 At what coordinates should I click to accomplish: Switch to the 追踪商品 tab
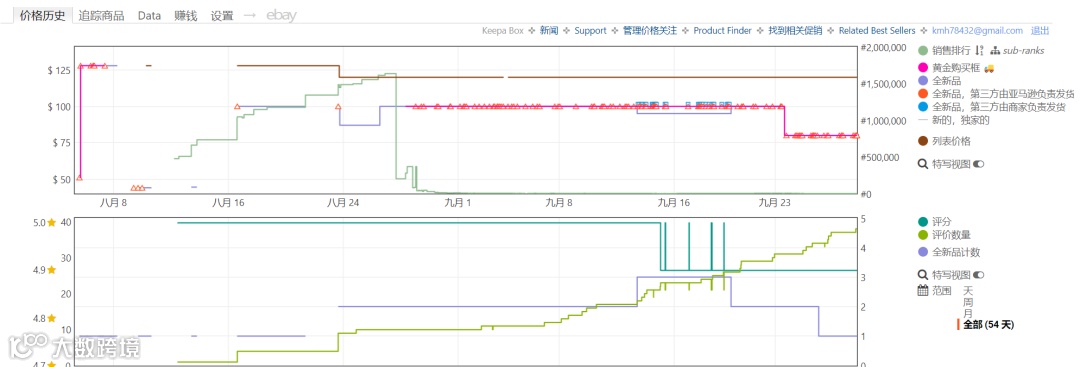pos(101,16)
